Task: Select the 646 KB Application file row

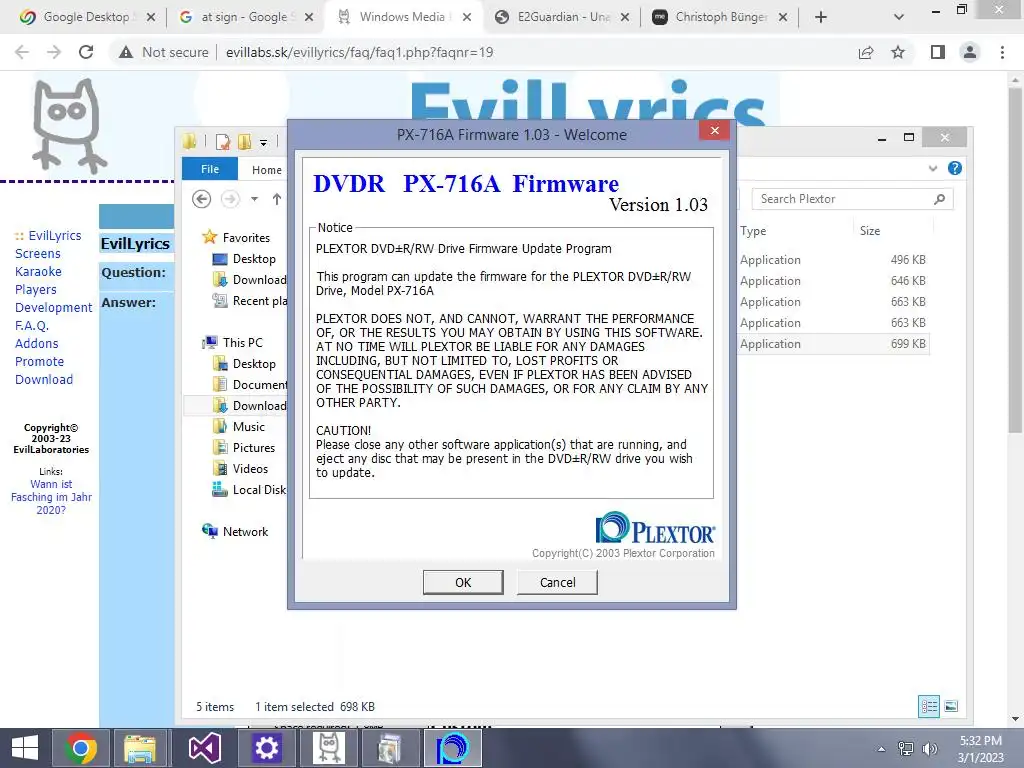Action: (833, 280)
